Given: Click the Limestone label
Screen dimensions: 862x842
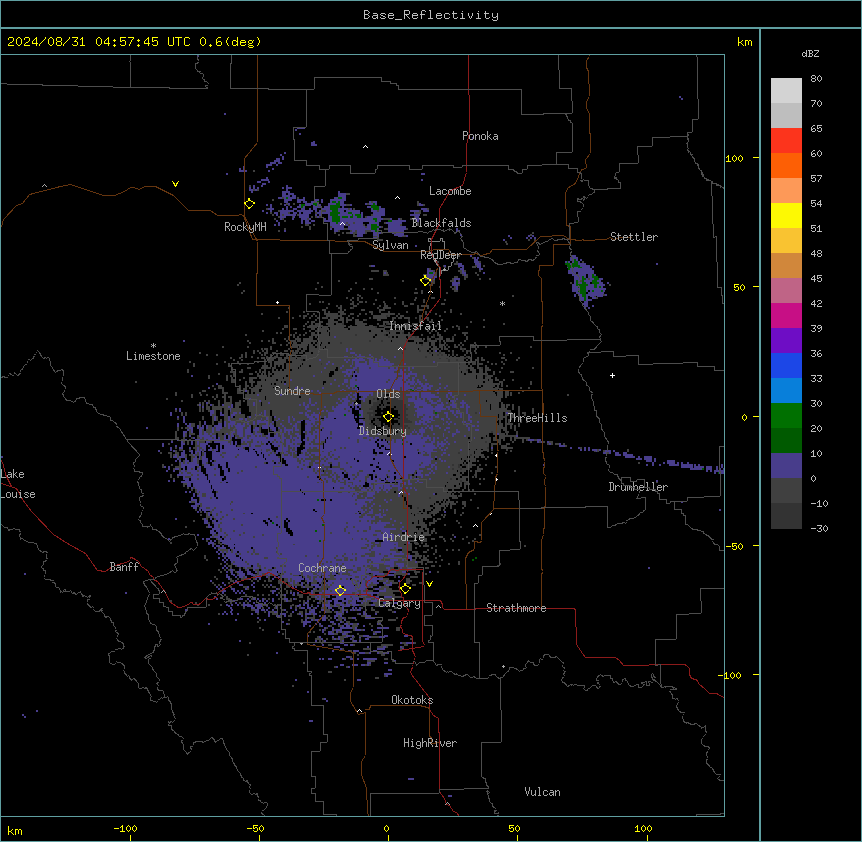Looking at the screenshot, I should coord(153,356).
